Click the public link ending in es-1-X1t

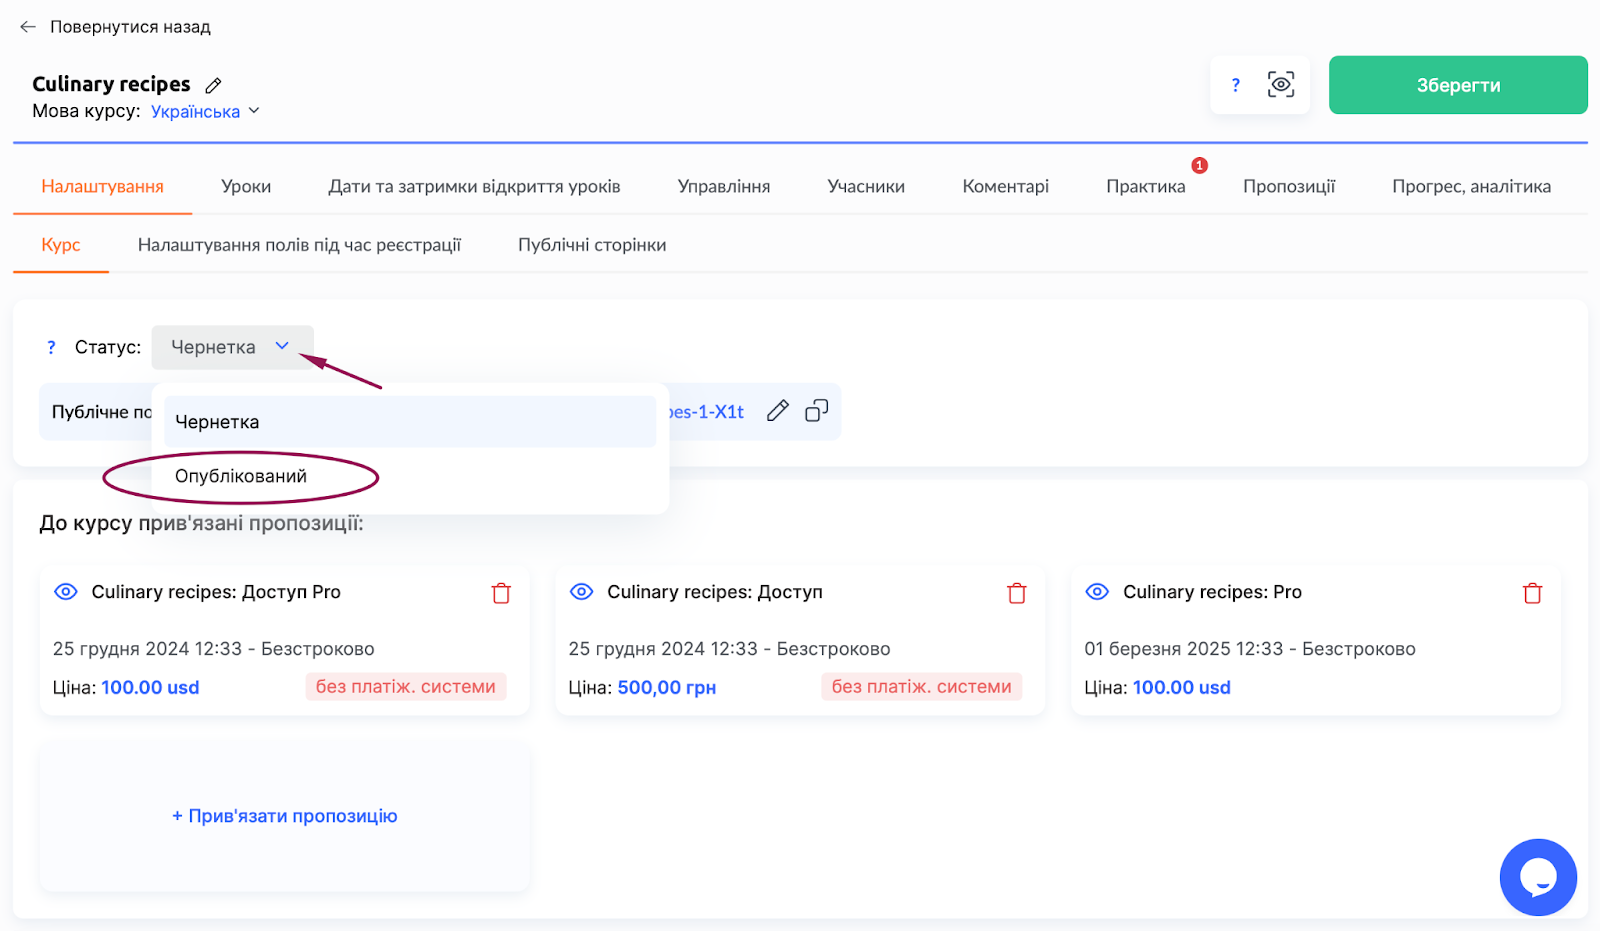click(x=707, y=412)
